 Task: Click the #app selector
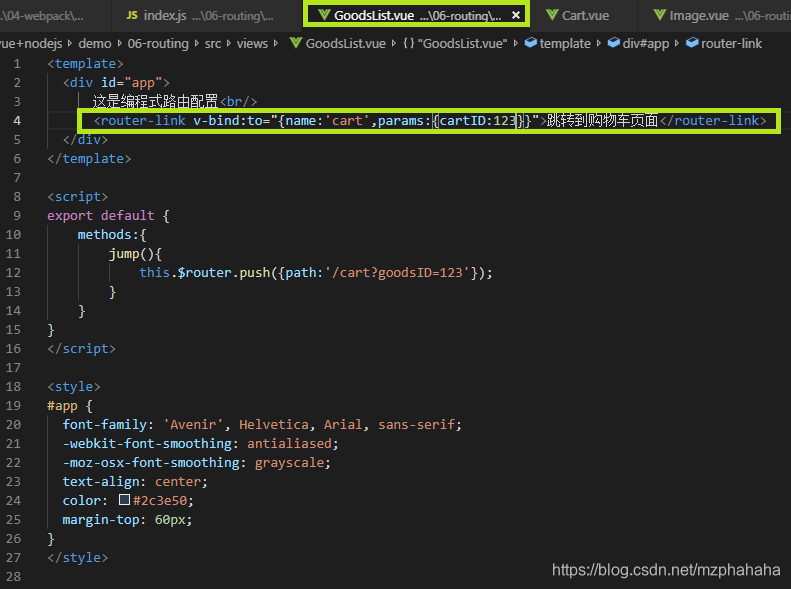[x=62, y=406]
